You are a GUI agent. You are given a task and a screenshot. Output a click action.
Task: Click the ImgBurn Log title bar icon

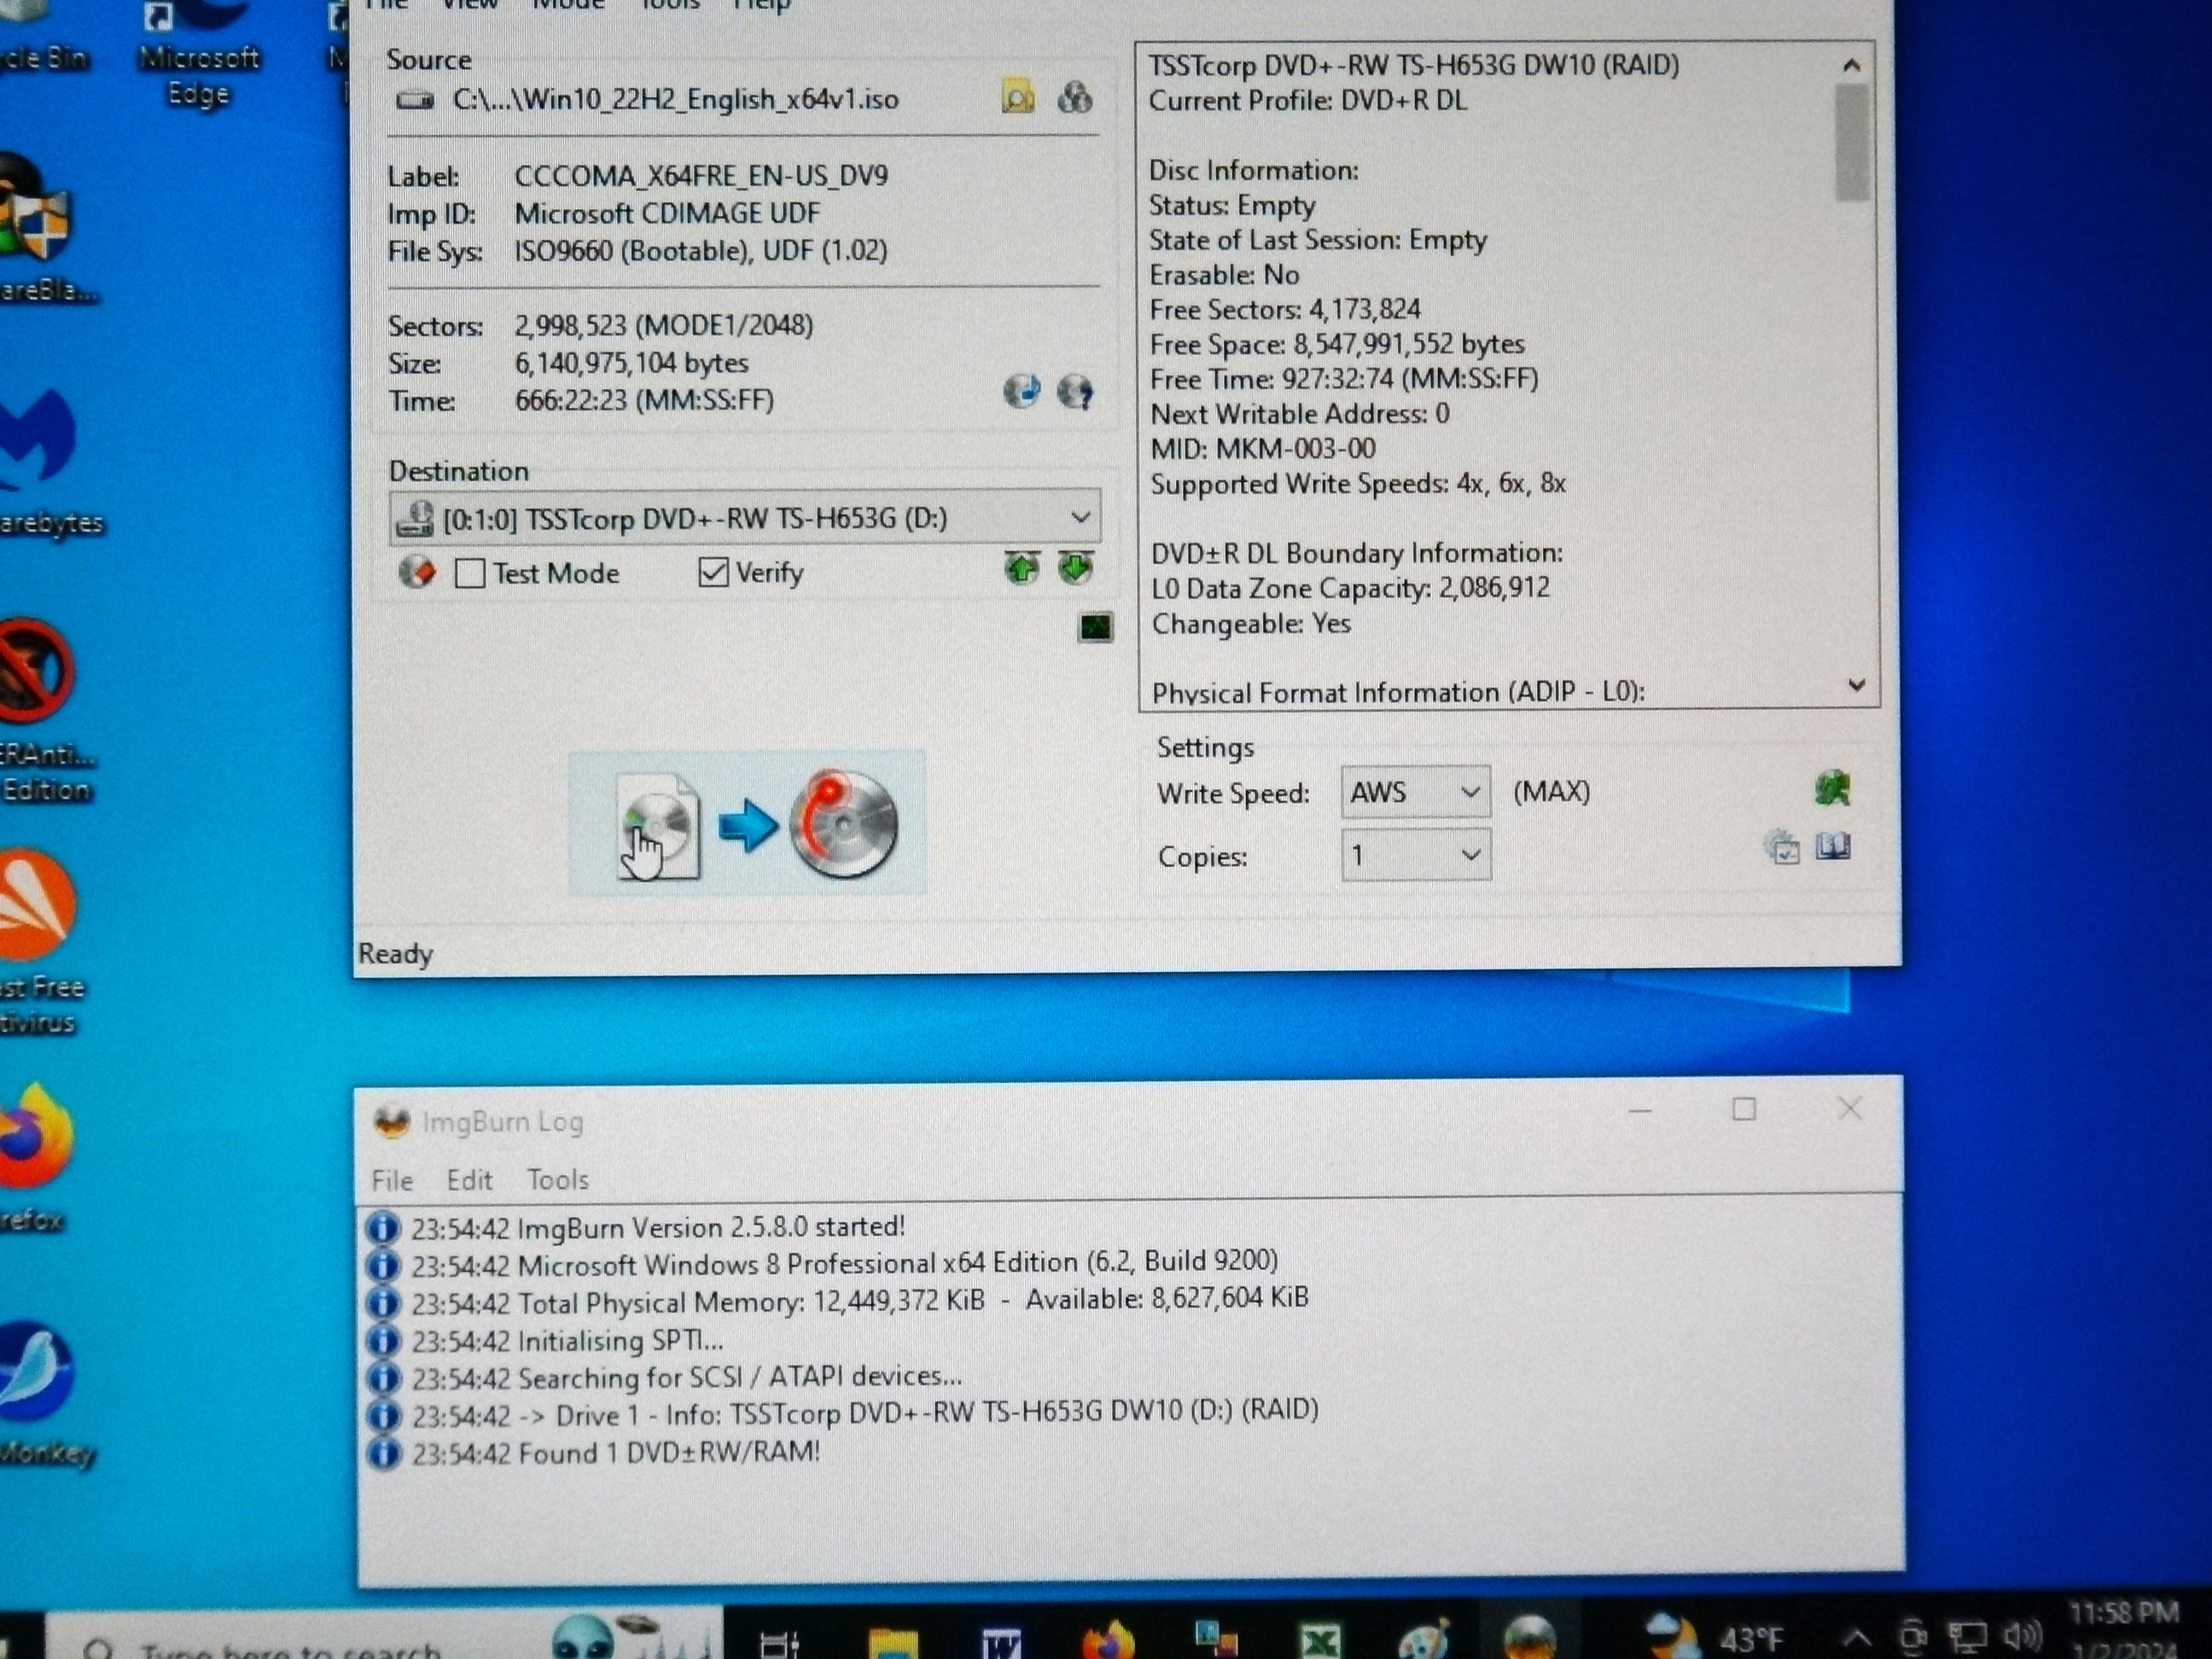391,1122
